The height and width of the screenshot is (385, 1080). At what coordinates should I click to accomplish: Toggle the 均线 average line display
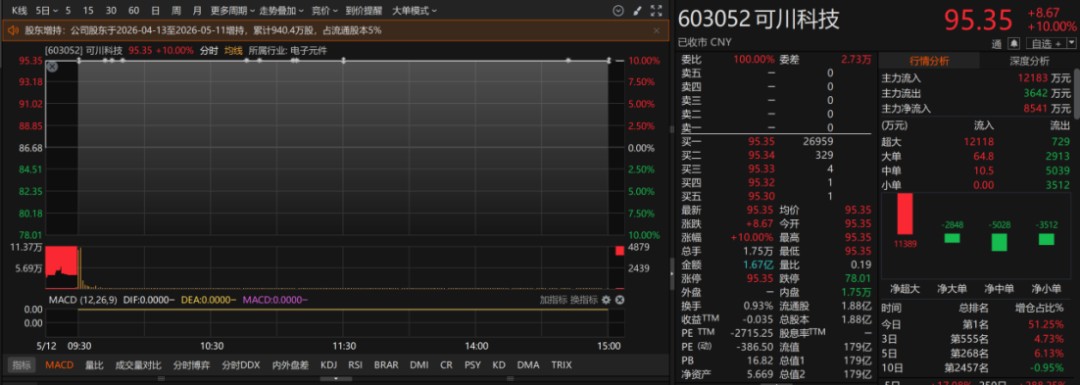pos(233,50)
